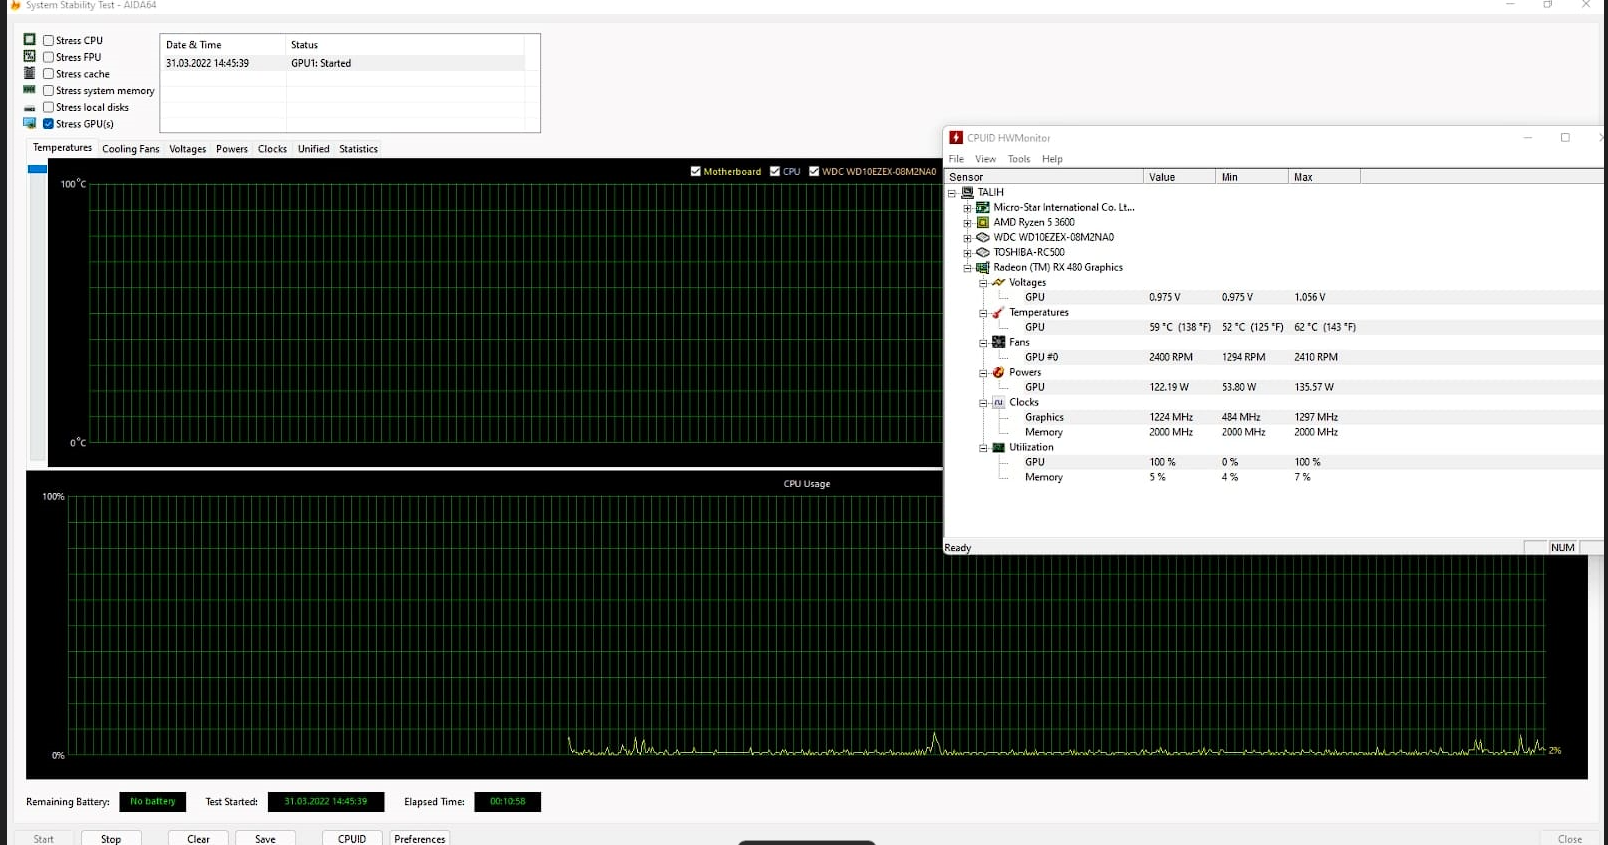Switch to the Voltages tab in AIDA64
Viewport: 1608px width, 845px height.
coord(188,149)
